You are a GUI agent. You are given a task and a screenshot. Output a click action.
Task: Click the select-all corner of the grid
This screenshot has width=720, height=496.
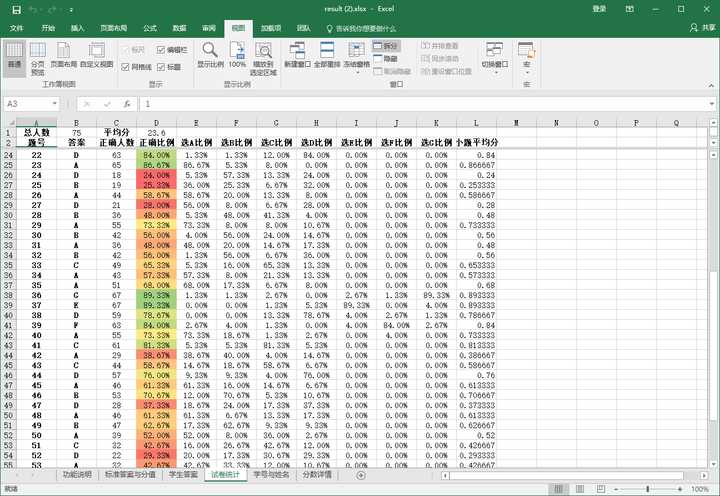point(10,123)
